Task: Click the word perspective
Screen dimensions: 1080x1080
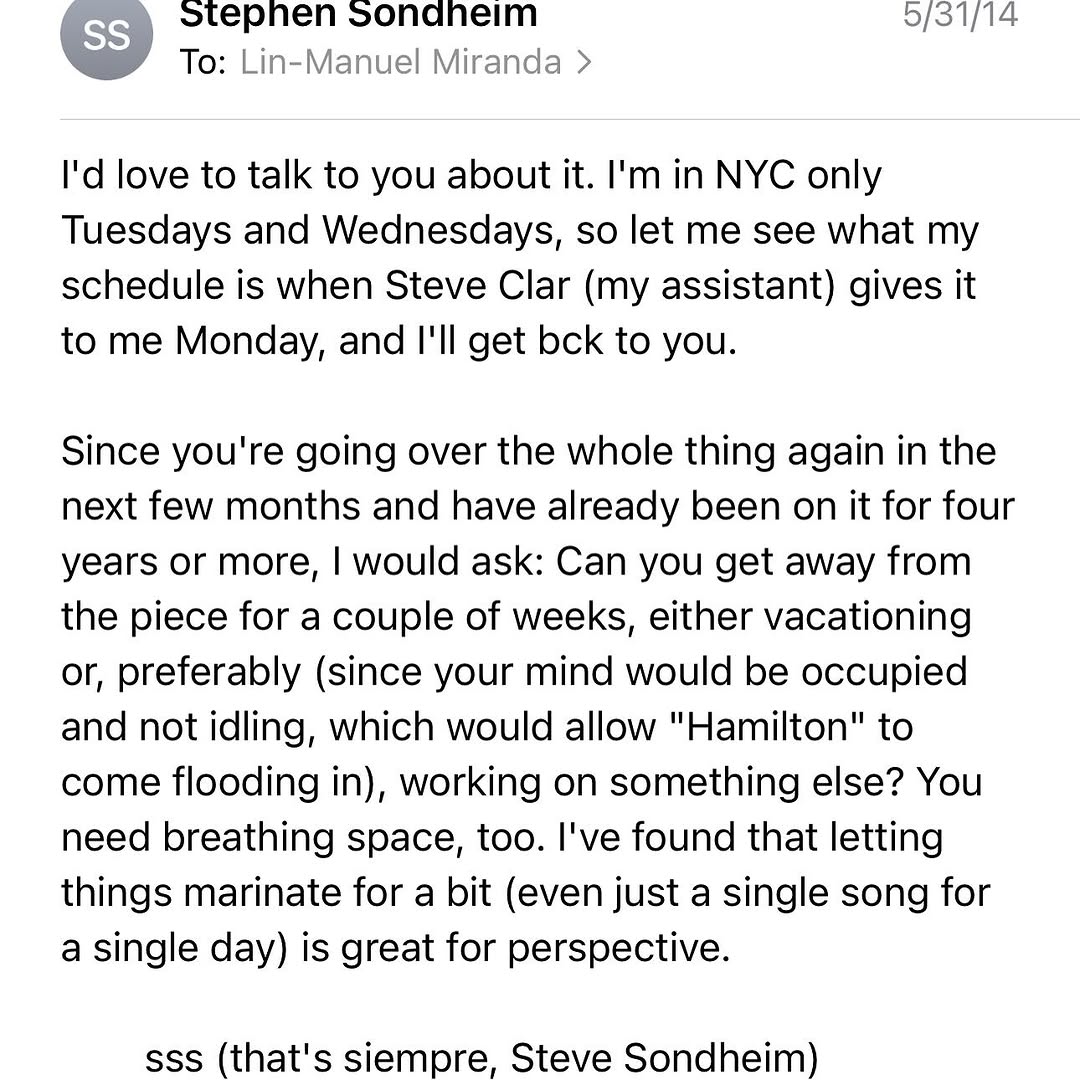Action: [x=619, y=949]
